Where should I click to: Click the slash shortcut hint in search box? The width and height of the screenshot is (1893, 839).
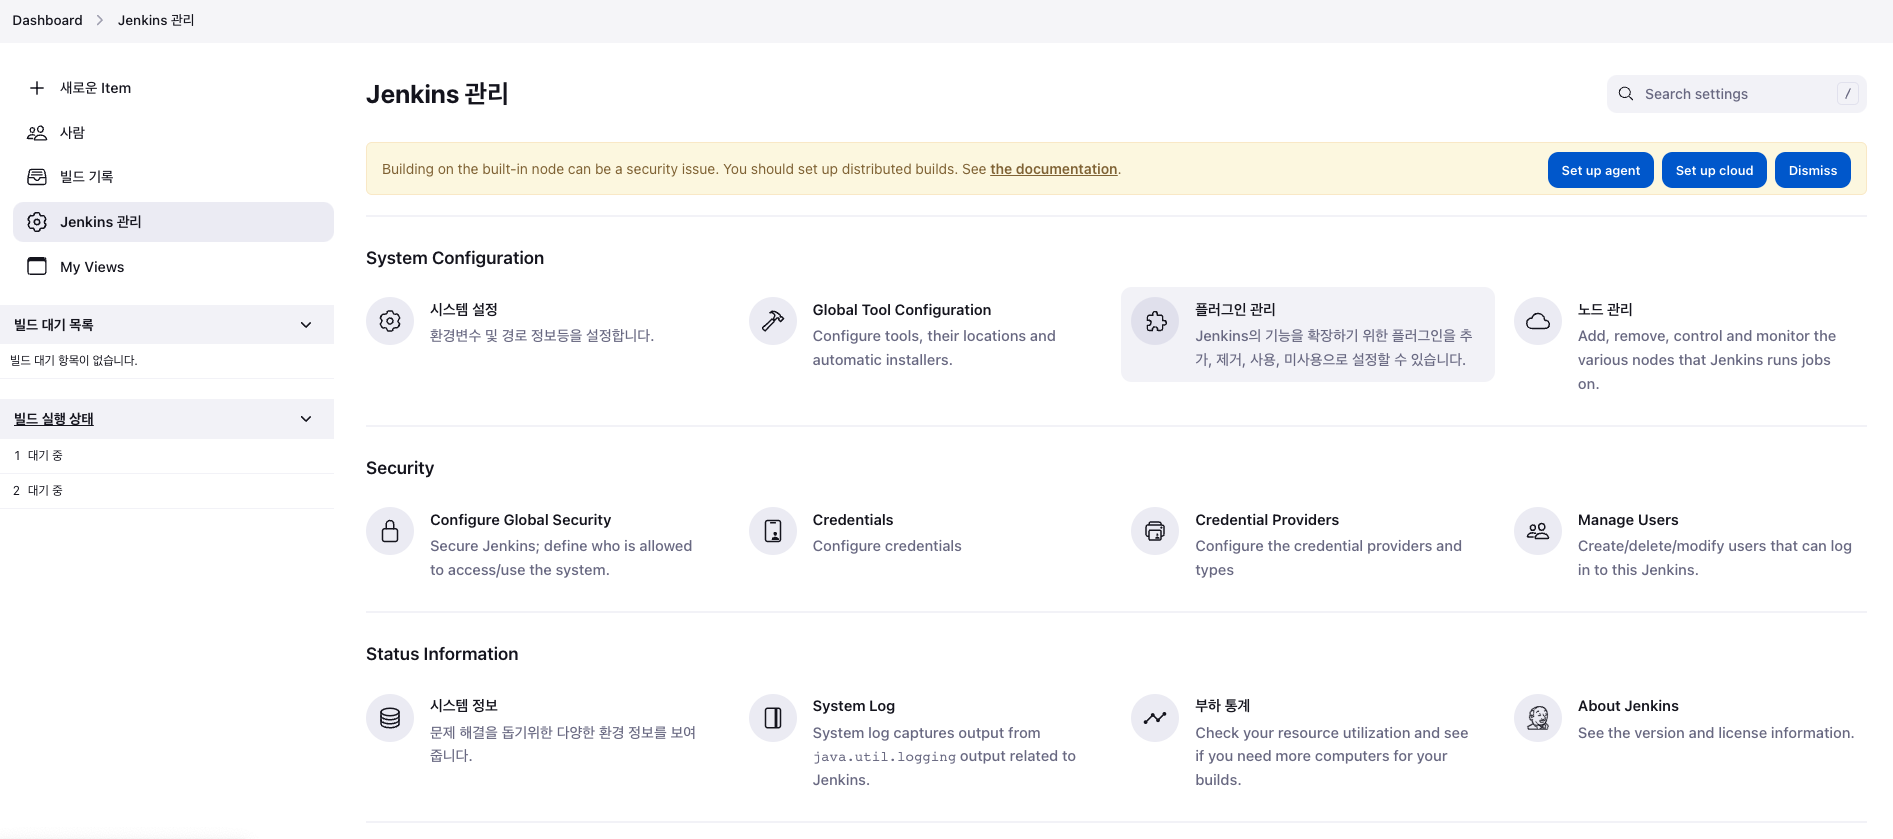pyautogui.click(x=1848, y=94)
